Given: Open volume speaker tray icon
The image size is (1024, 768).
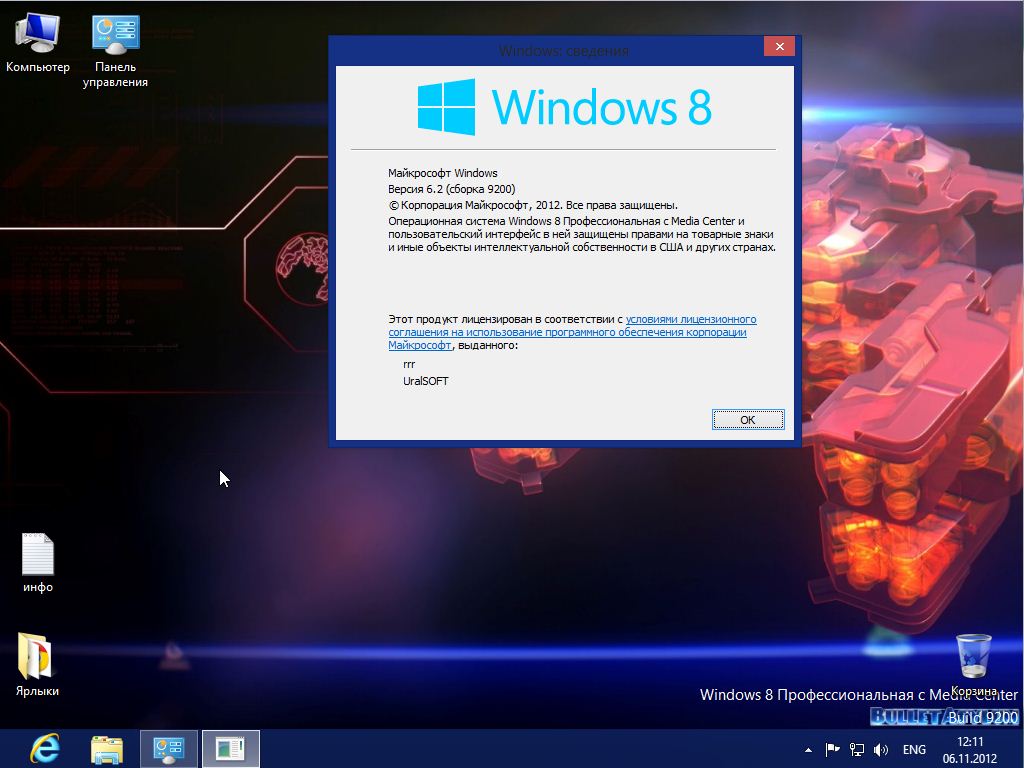Looking at the screenshot, I should click(880, 750).
